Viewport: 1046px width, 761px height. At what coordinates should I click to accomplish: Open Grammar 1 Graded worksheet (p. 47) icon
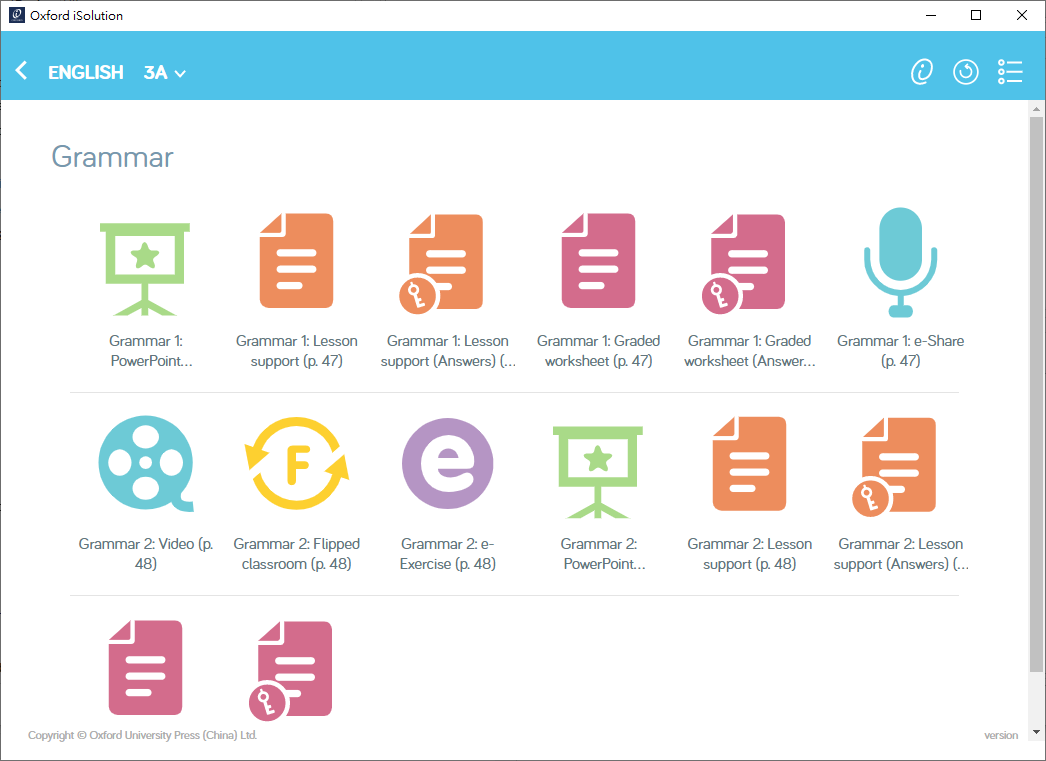point(598,261)
